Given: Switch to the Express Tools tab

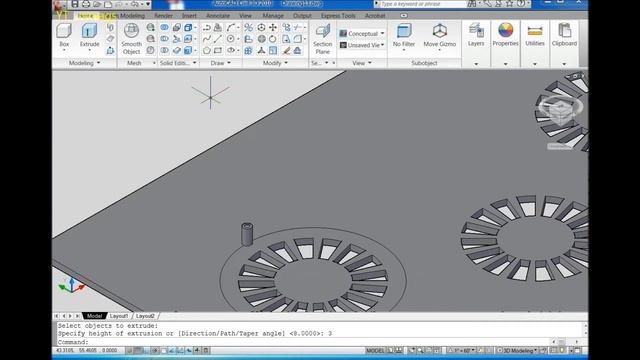Looking at the screenshot, I should 338,16.
